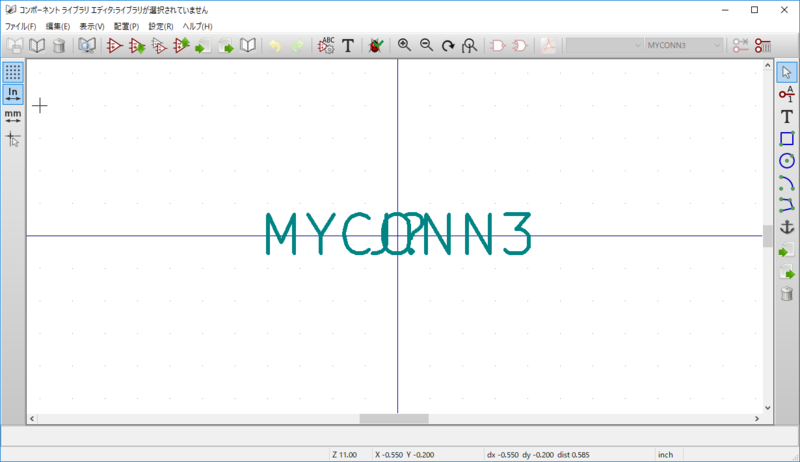Click the horizontal scrollbar left arrow

click(x=32, y=419)
